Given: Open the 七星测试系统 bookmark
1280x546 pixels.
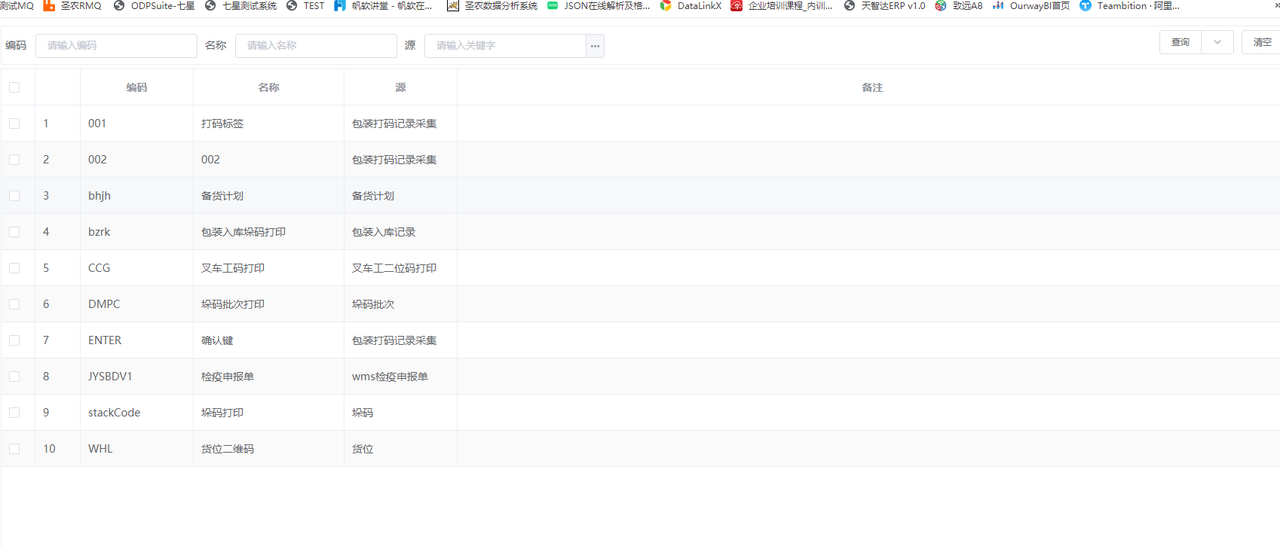Looking at the screenshot, I should pyautogui.click(x=241, y=6).
